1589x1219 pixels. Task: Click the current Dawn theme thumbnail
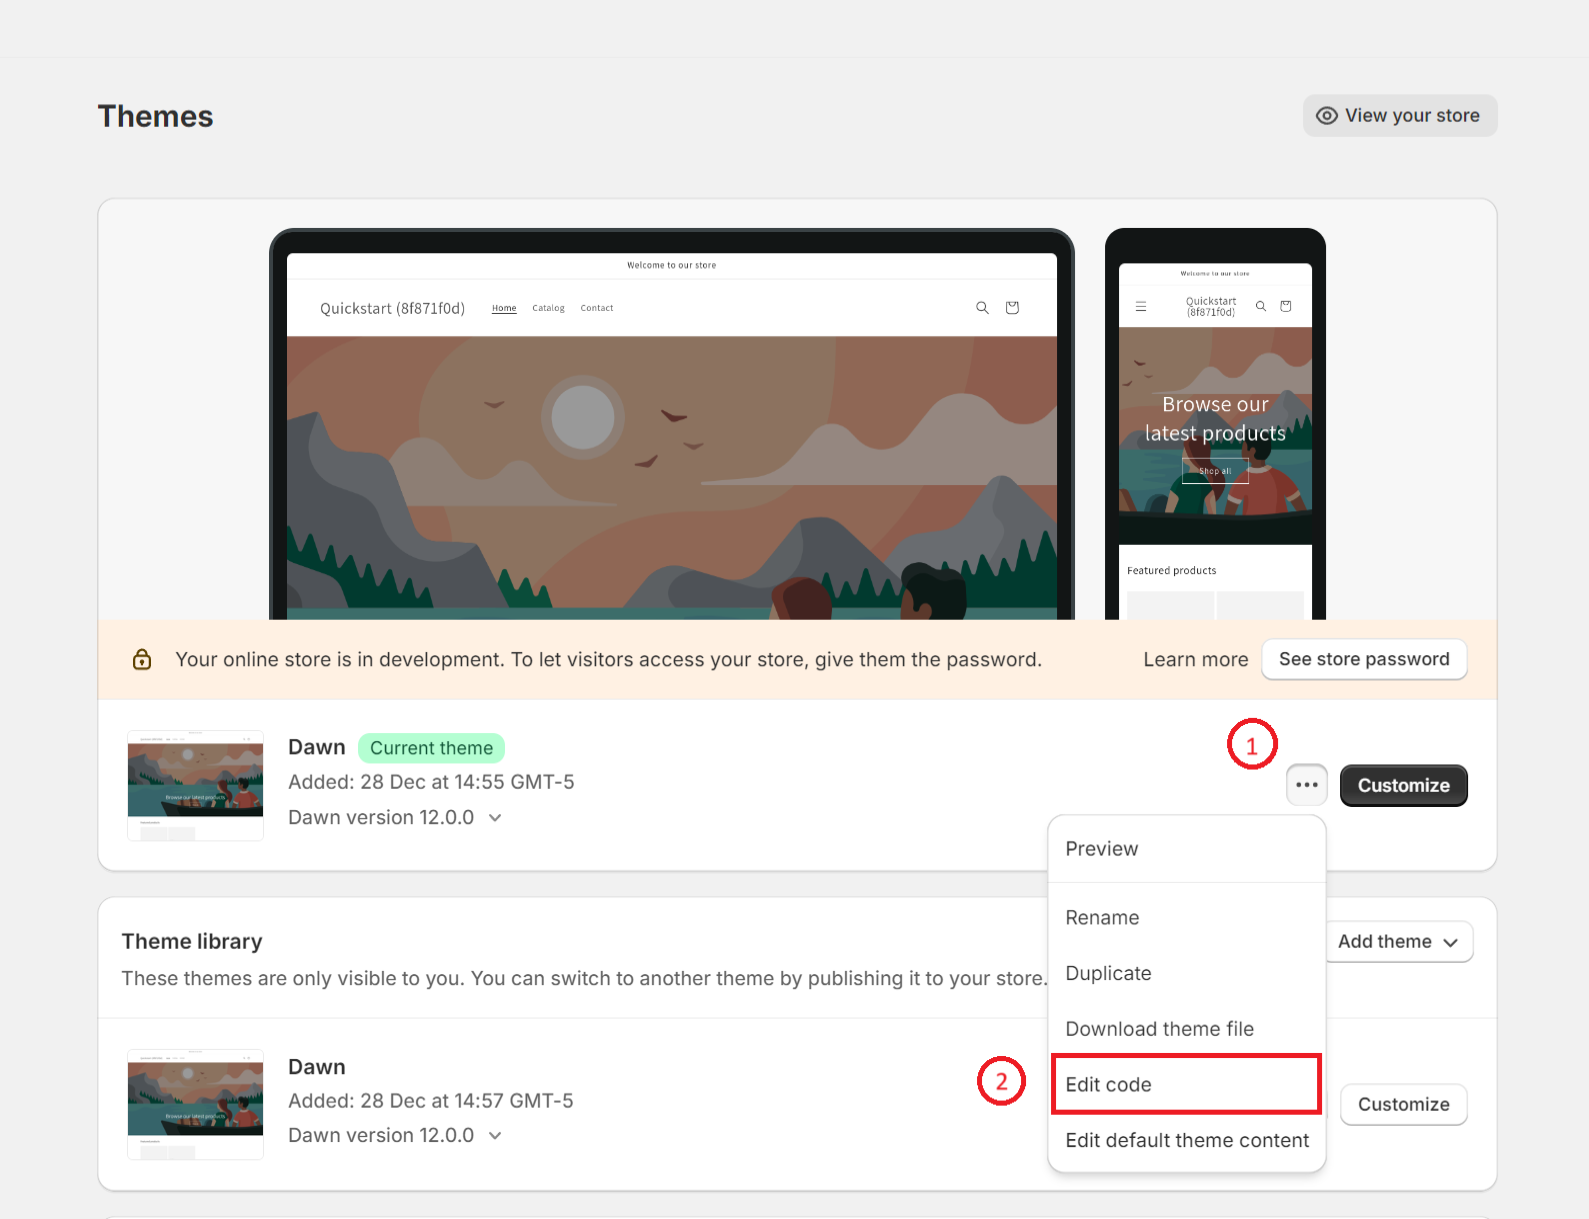[196, 785]
